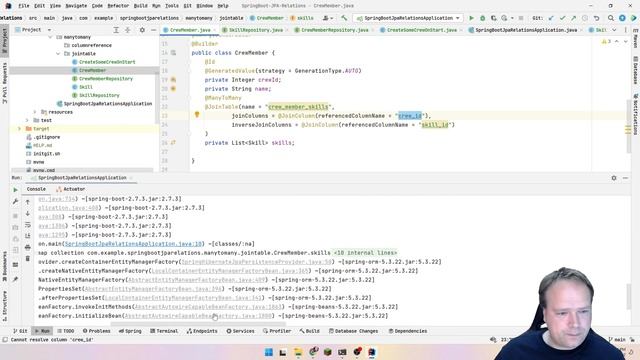
Task: Click the 'main' Git branch widget in status bar
Action: 616,340
